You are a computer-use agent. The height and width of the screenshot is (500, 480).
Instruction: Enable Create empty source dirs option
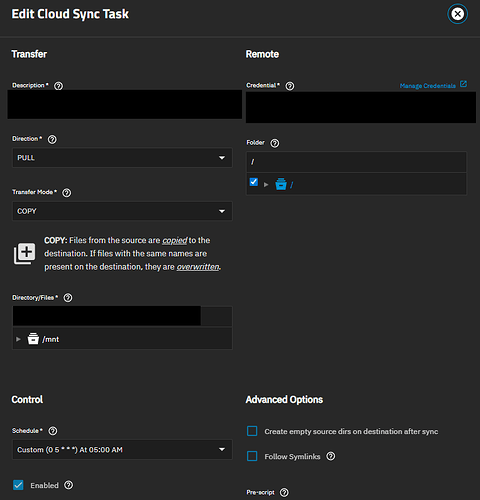click(252, 431)
